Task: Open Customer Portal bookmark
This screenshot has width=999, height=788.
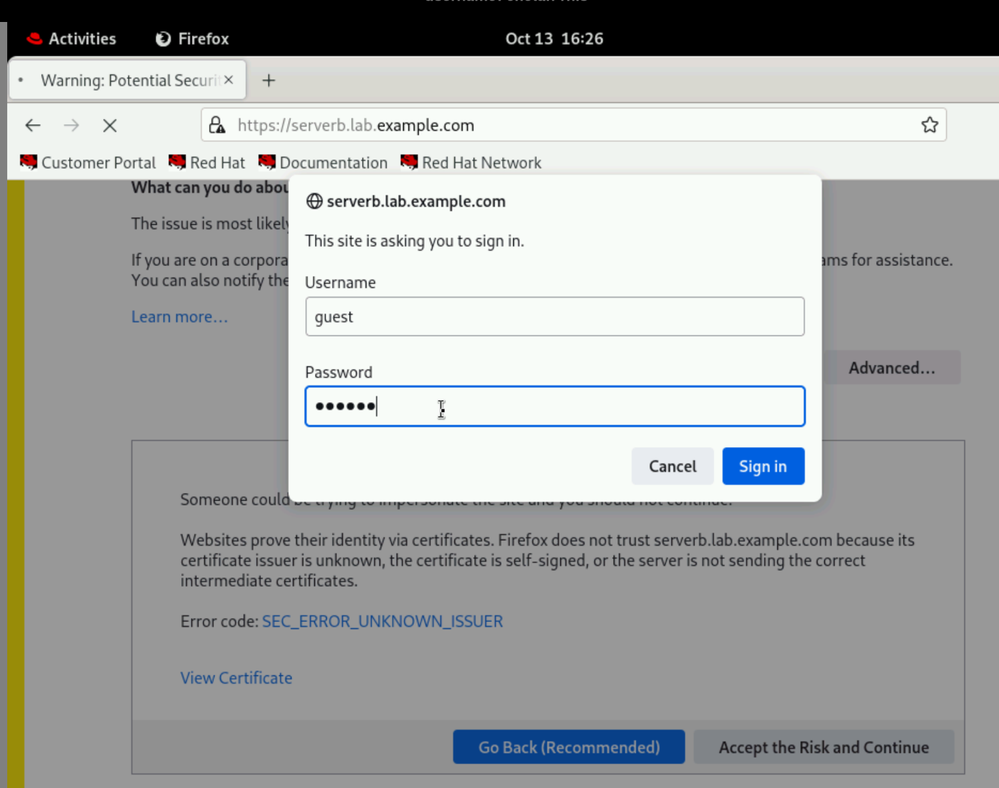Action: 88,162
